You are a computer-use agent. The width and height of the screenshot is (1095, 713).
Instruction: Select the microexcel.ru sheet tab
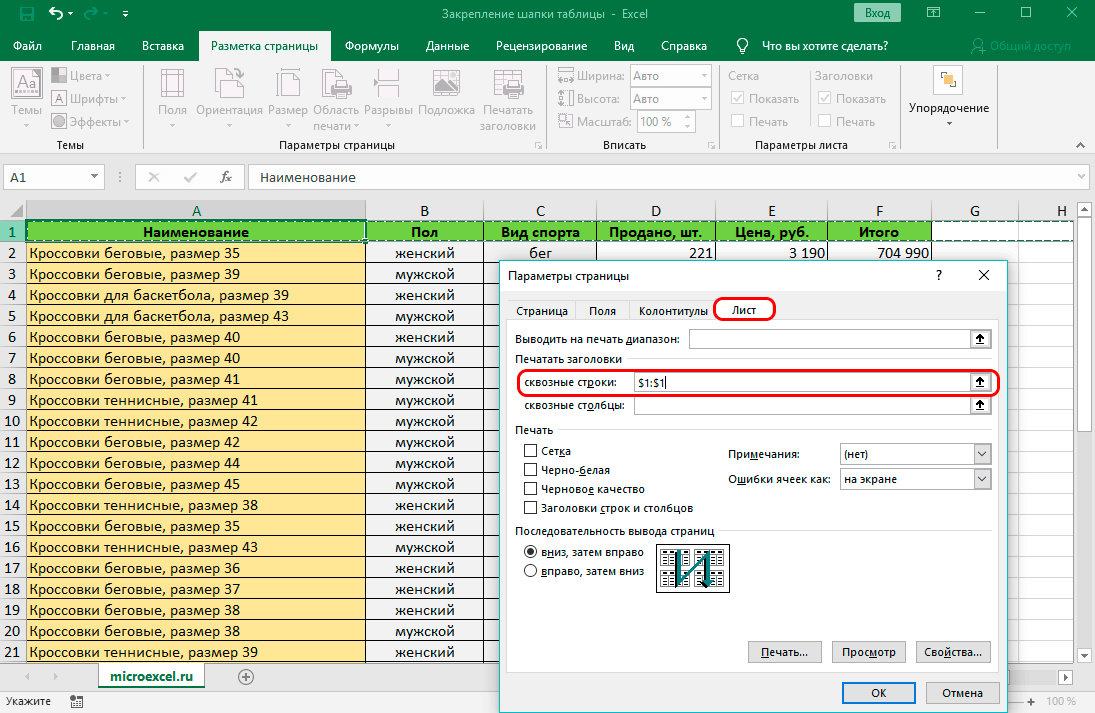point(152,676)
